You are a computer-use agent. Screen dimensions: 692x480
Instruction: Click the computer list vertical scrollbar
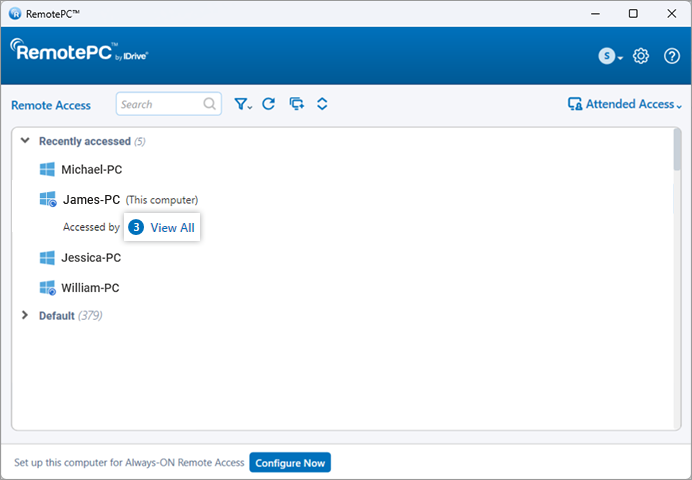point(677,150)
